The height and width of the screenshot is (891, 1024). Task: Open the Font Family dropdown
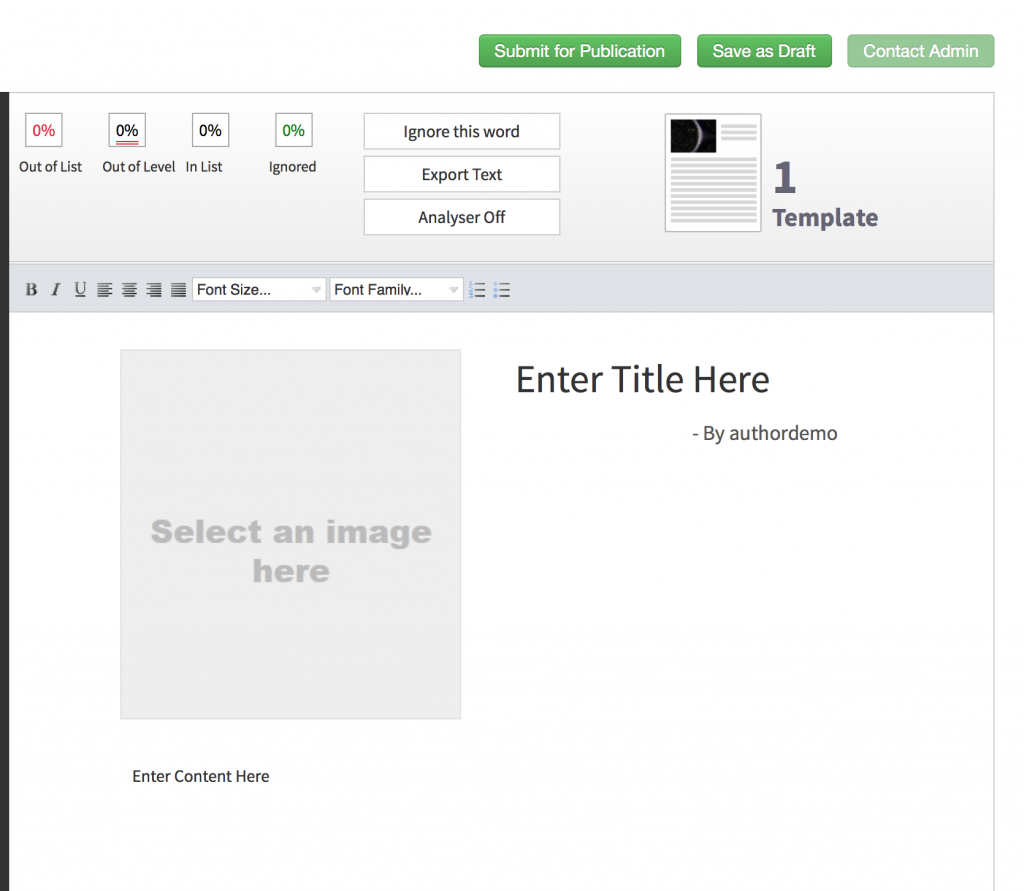click(396, 290)
